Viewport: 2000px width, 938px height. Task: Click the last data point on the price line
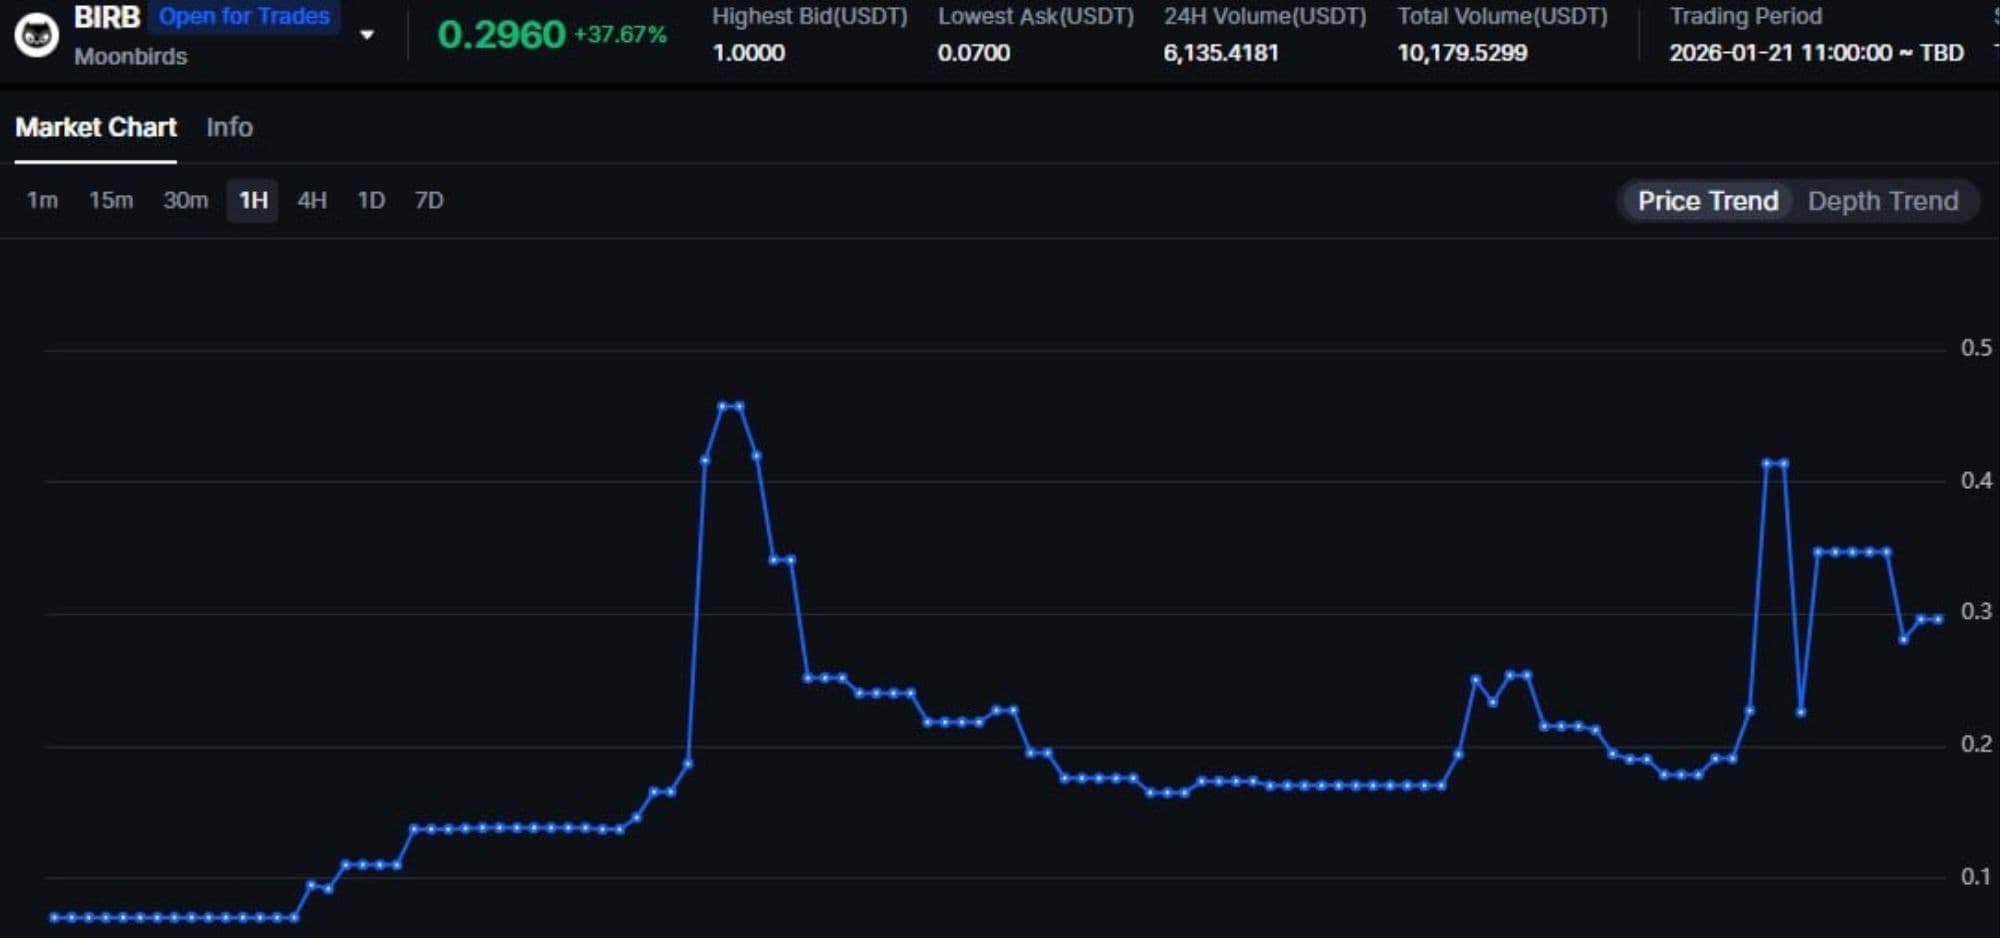(x=1938, y=619)
